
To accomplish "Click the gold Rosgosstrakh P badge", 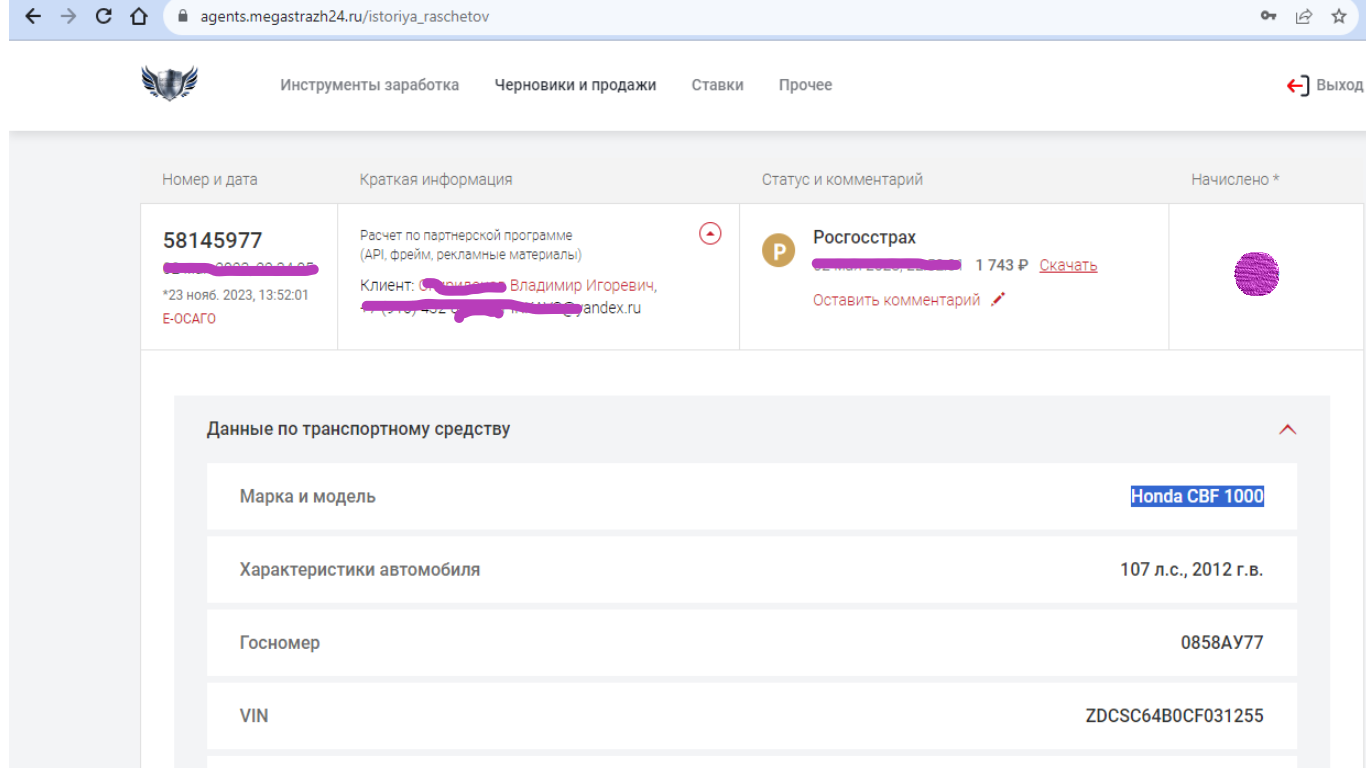I will pyautogui.click(x=778, y=250).
